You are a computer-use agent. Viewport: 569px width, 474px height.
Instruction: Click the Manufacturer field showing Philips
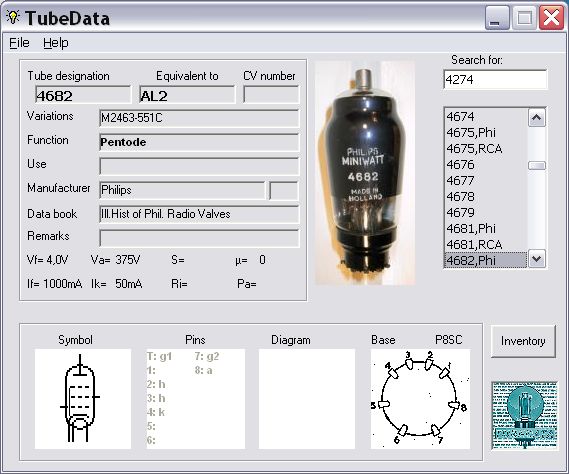(182, 190)
